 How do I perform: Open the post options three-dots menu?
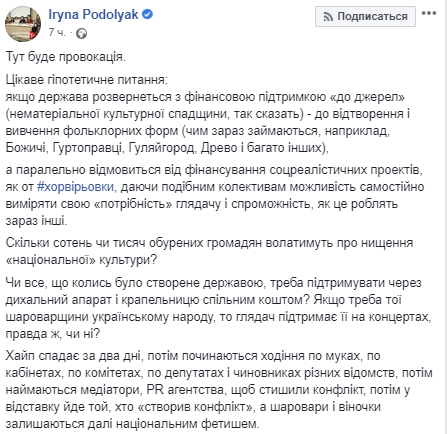coord(429,13)
